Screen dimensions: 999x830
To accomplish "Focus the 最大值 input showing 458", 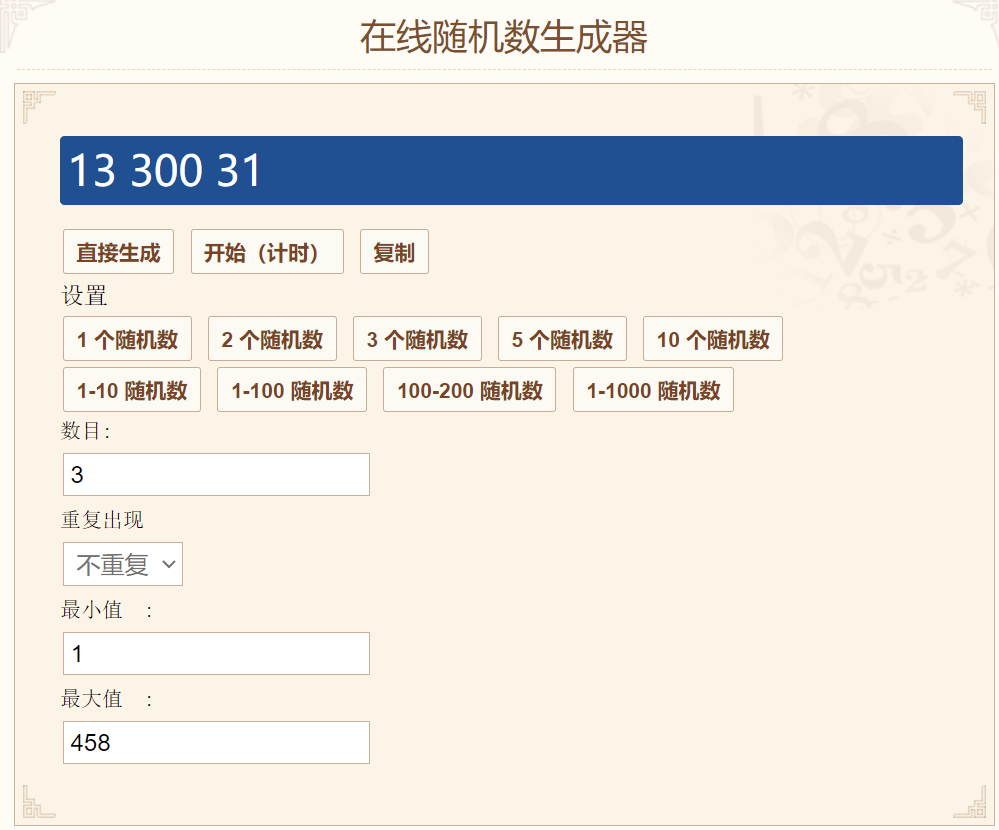I will click(216, 743).
